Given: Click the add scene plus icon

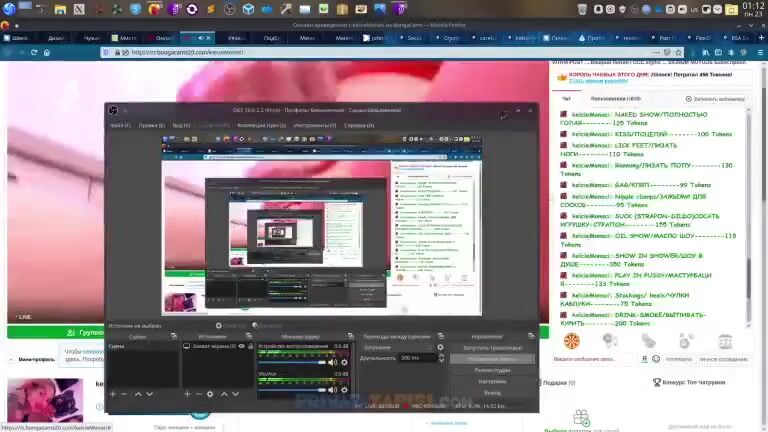Looking at the screenshot, I should [x=112, y=394].
